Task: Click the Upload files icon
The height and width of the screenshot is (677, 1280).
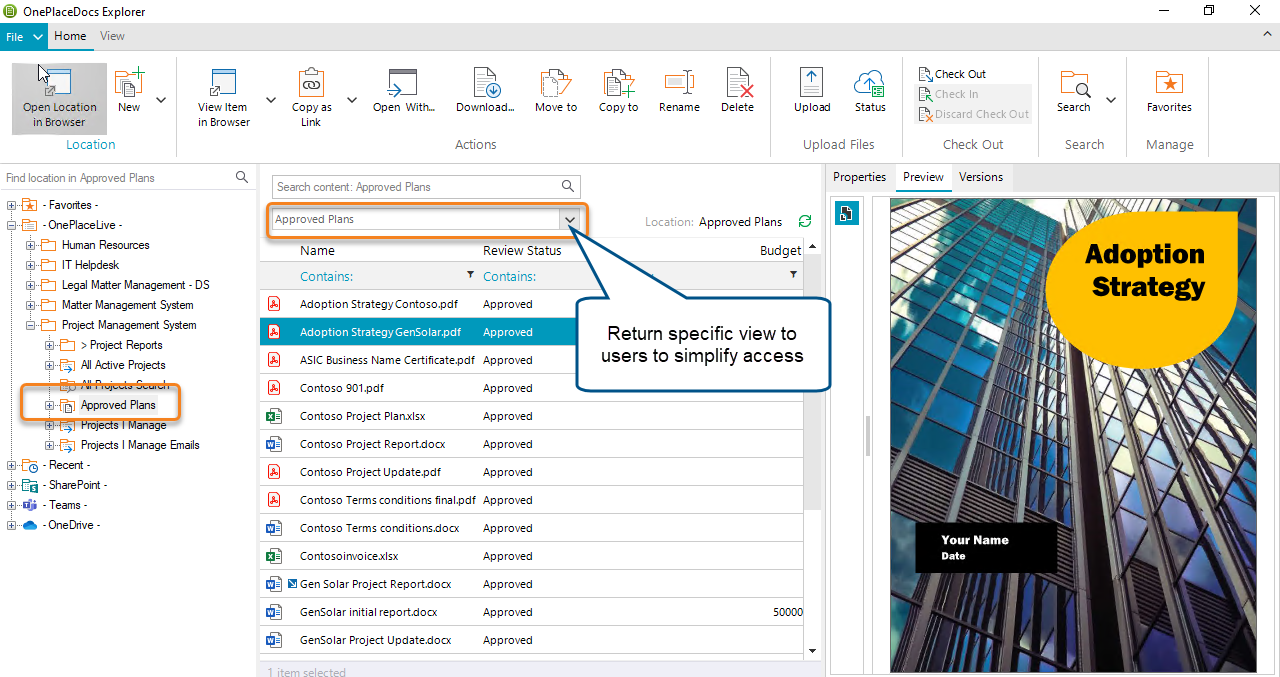Action: pyautogui.click(x=811, y=84)
